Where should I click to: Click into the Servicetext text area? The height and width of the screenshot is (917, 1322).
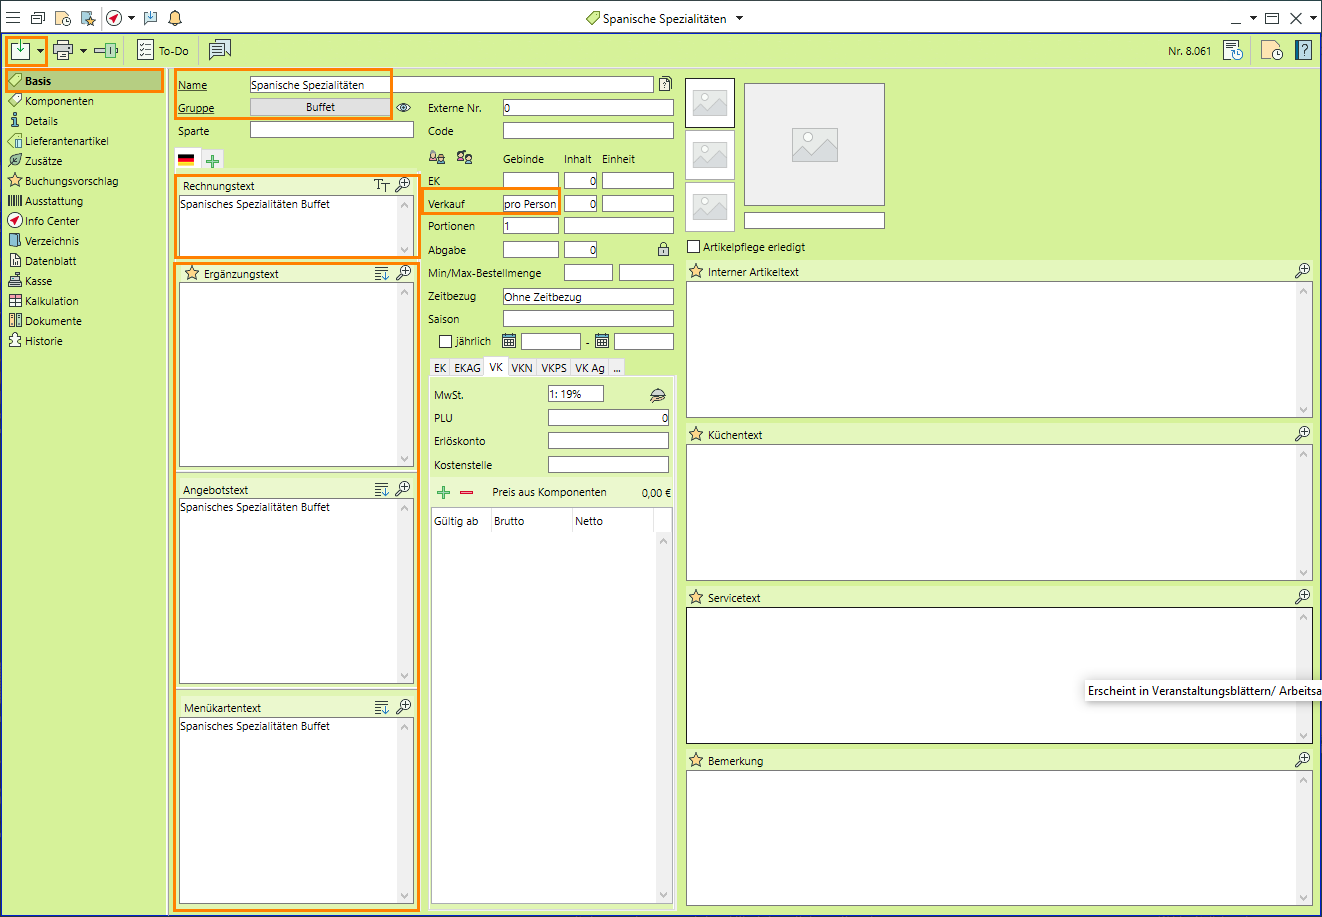(990, 675)
